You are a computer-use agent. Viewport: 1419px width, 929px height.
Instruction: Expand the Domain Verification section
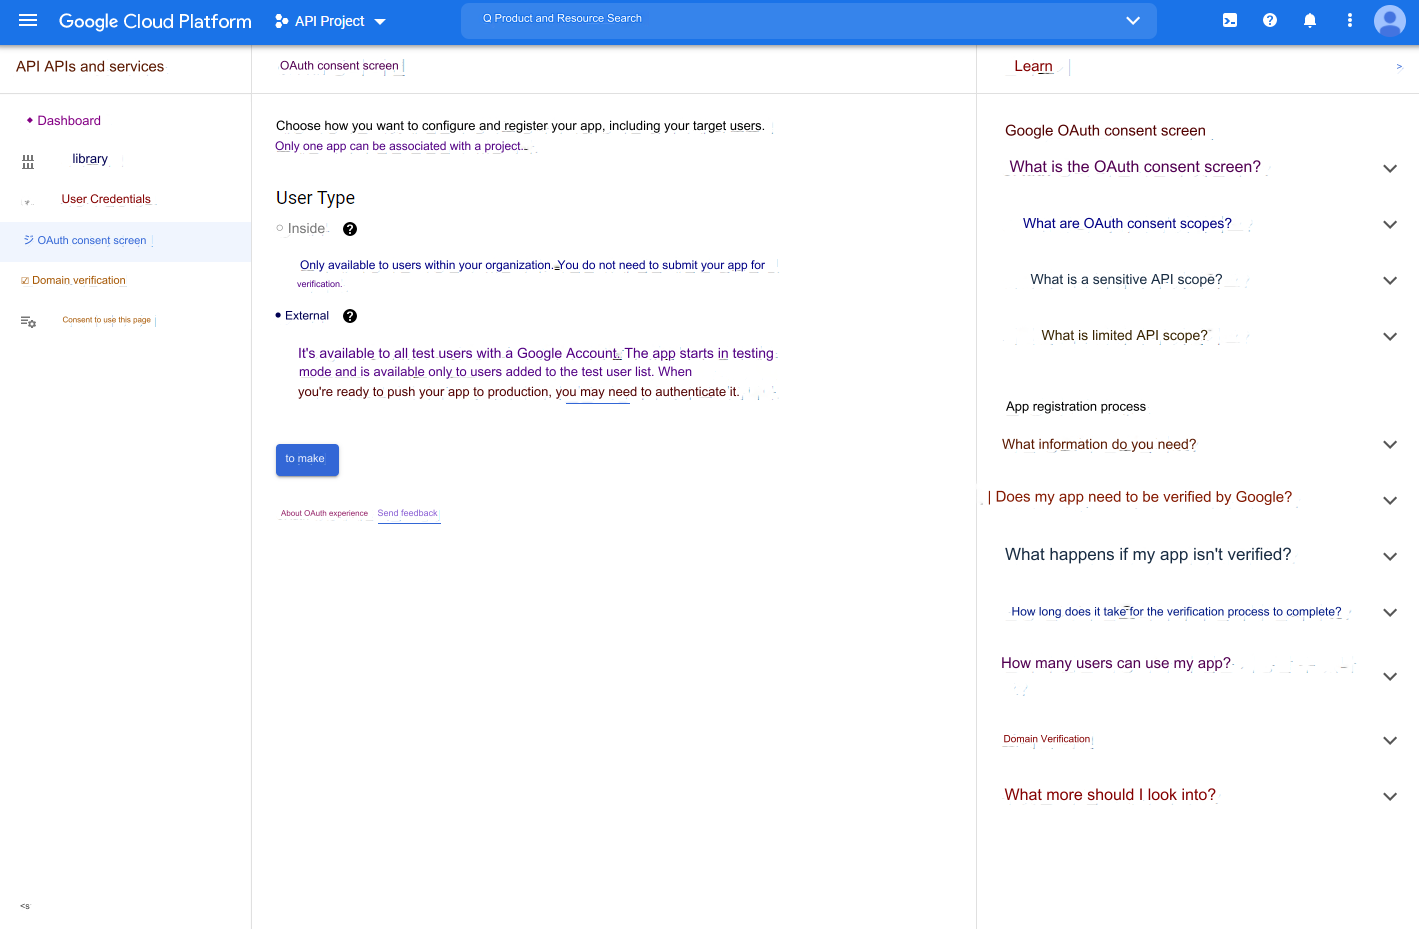tap(1390, 740)
